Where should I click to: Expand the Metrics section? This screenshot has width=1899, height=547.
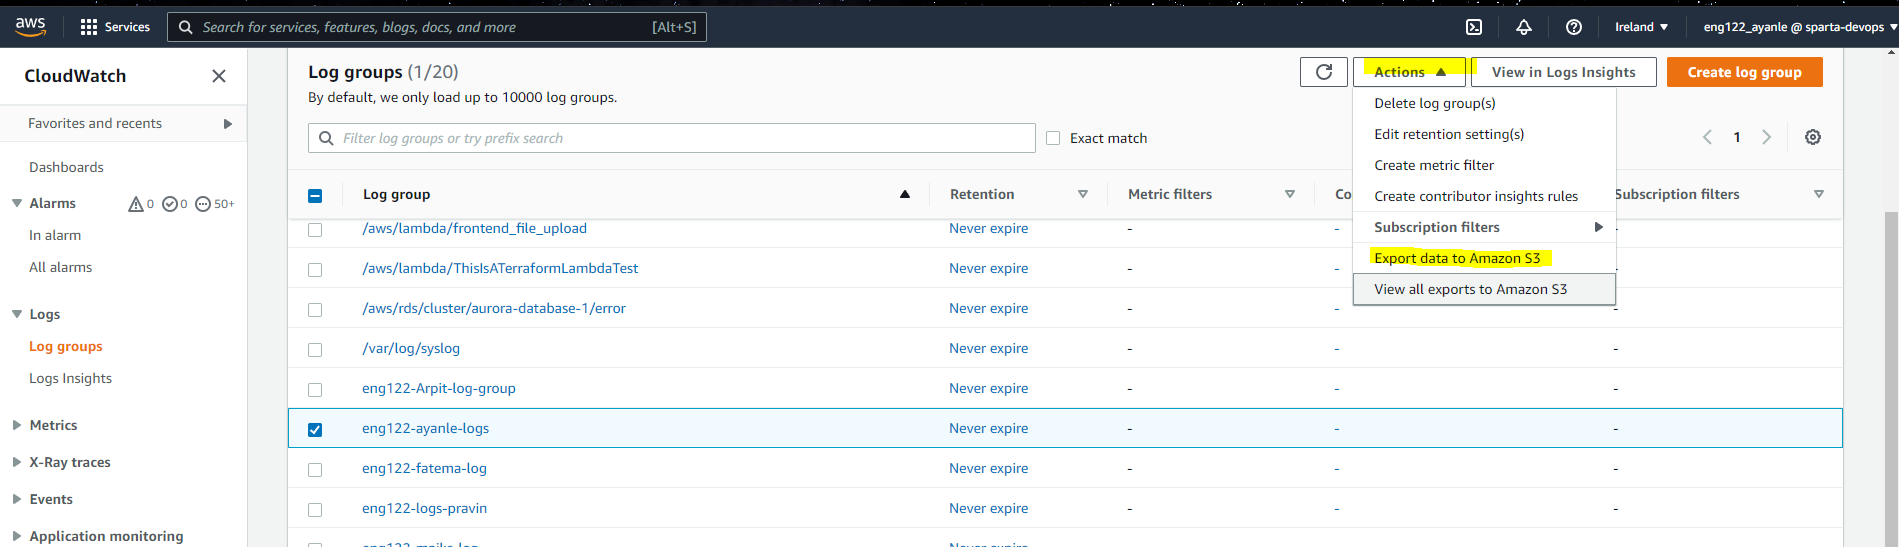pos(17,425)
